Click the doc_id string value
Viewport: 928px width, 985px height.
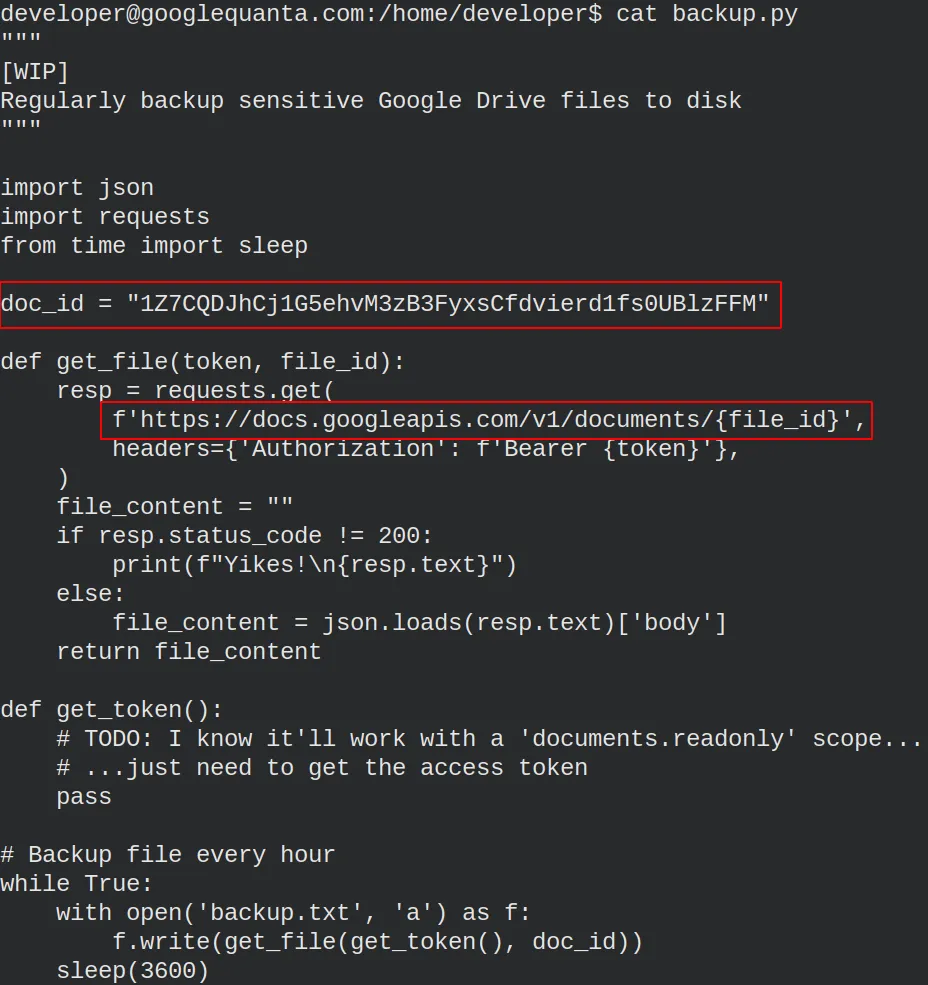pos(448,304)
